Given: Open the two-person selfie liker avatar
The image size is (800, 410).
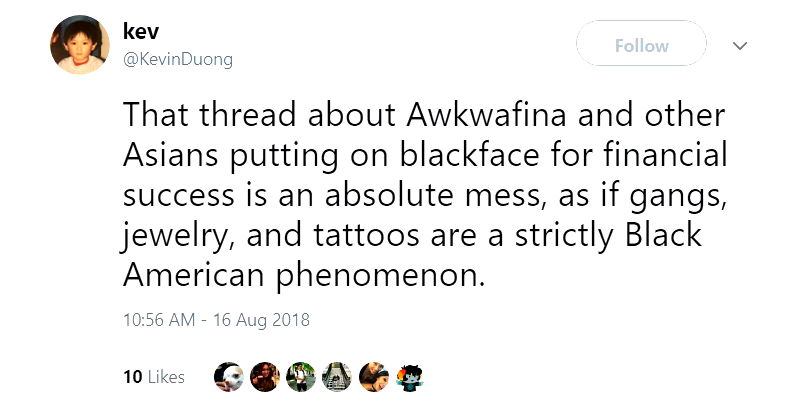Looking at the screenshot, I should [x=372, y=376].
